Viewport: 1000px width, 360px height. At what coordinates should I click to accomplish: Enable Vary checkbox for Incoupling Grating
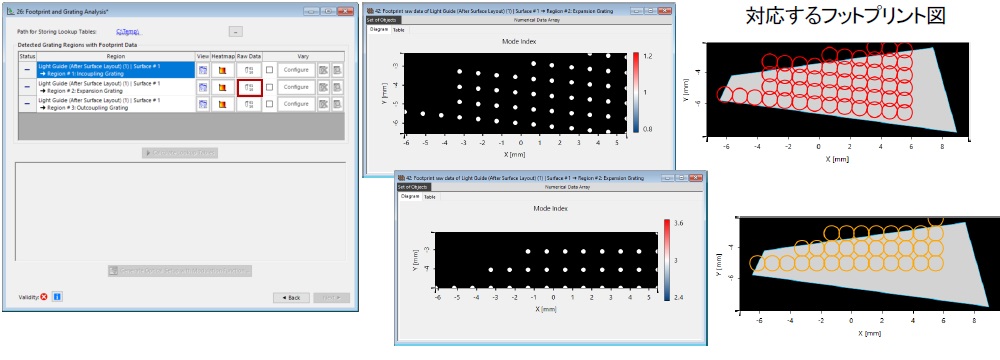[270, 70]
